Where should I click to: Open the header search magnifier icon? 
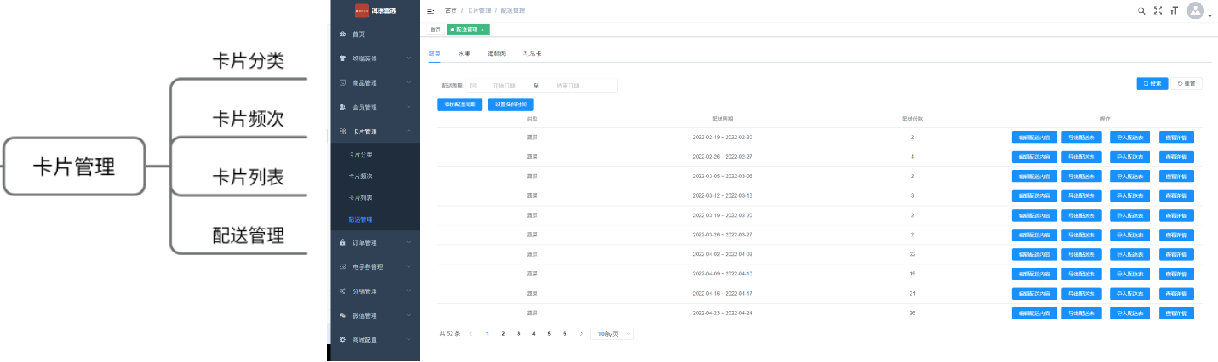[x=1142, y=10]
